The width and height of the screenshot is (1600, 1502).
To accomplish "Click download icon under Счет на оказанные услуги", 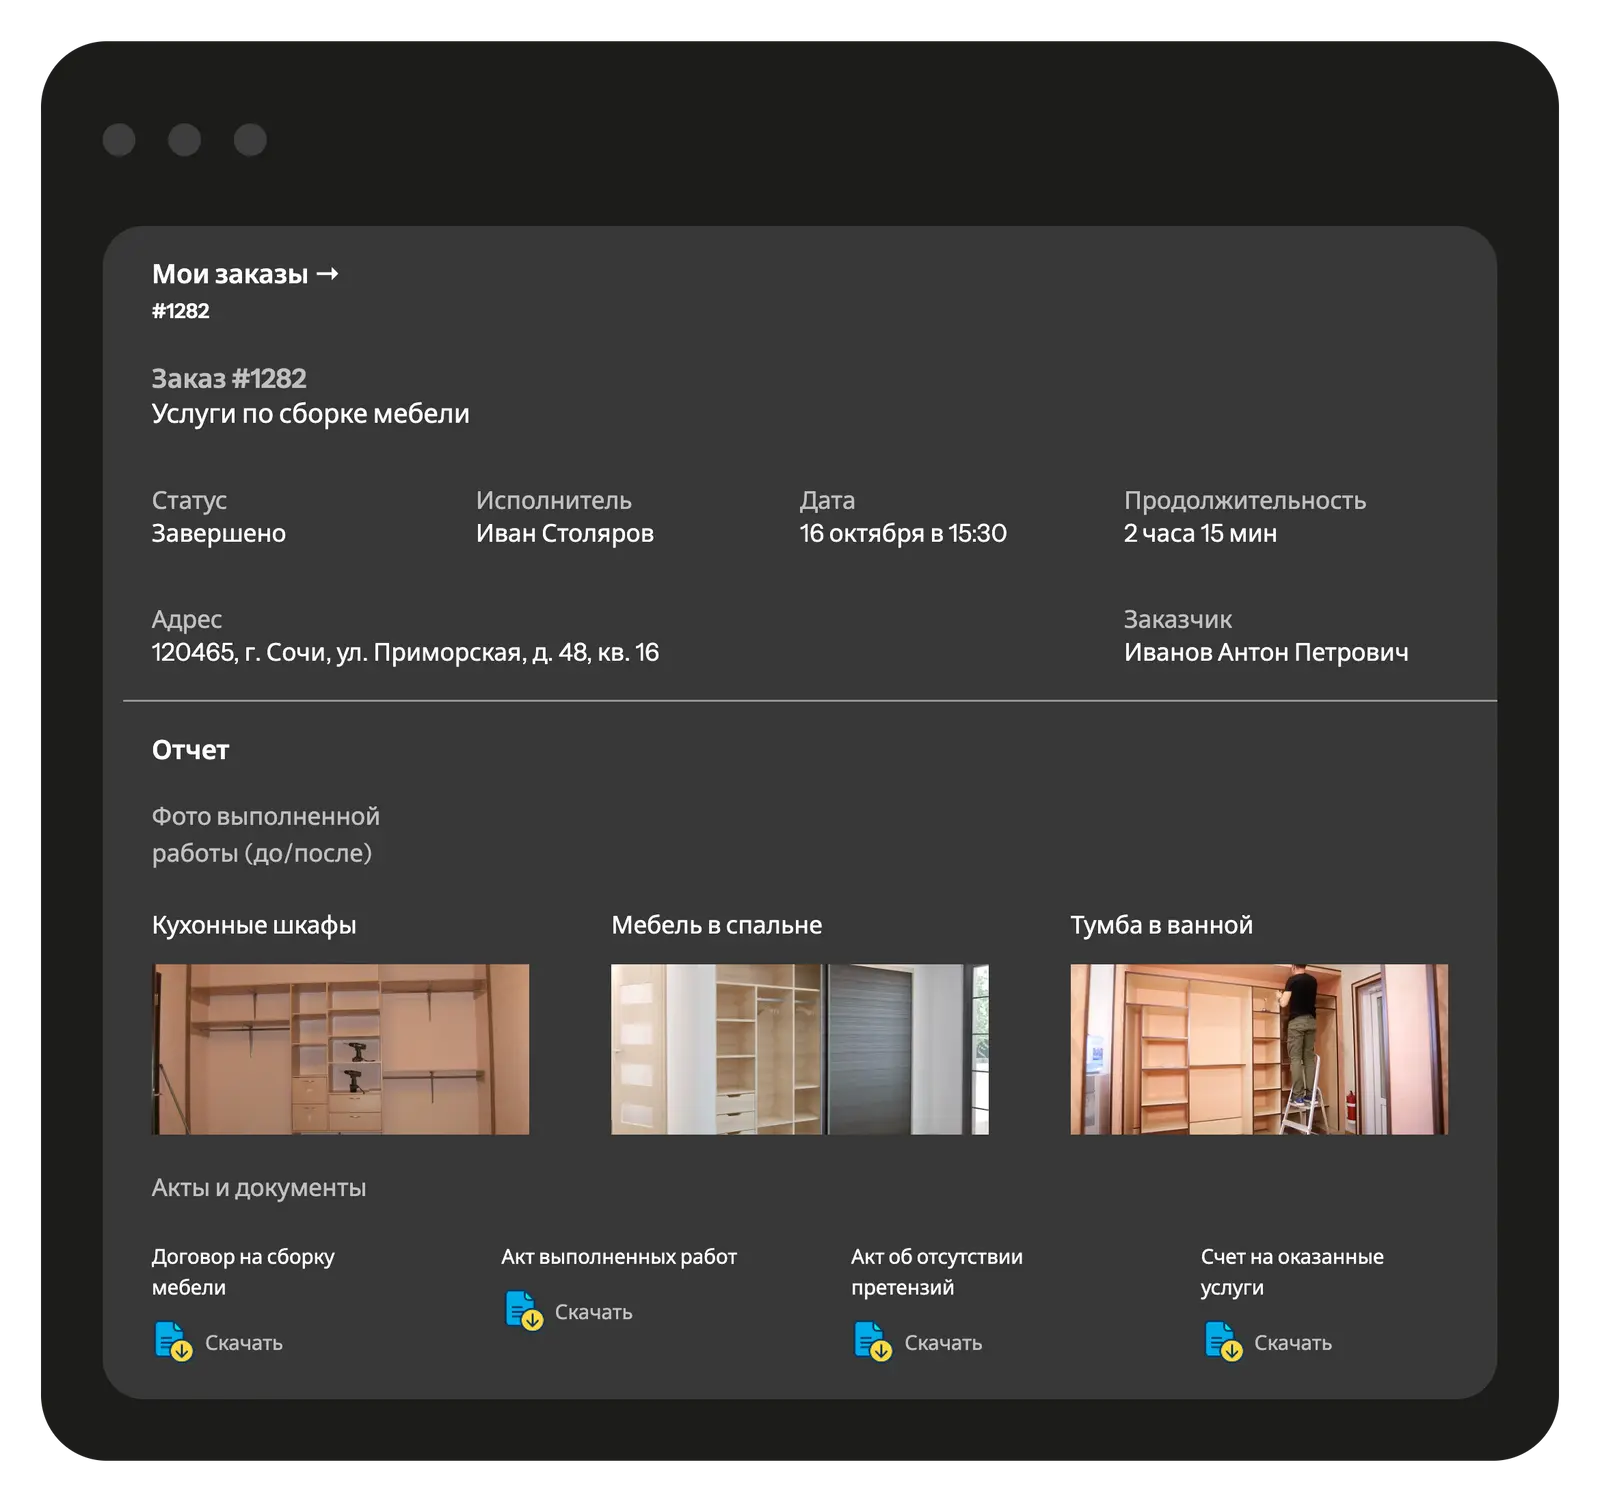I will [1222, 1342].
